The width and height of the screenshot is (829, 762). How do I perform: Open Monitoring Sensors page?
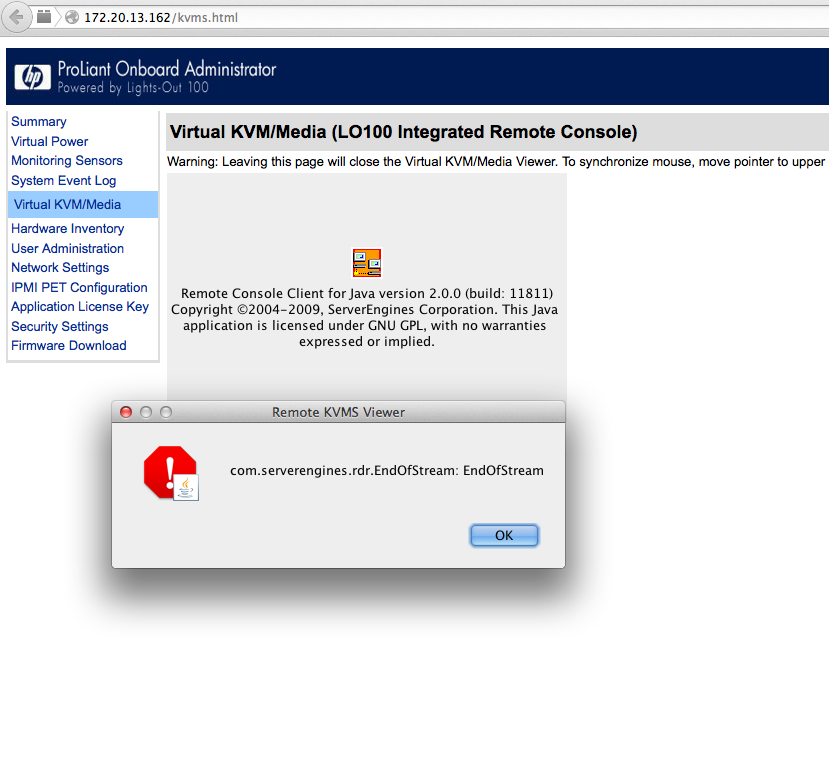(x=67, y=161)
